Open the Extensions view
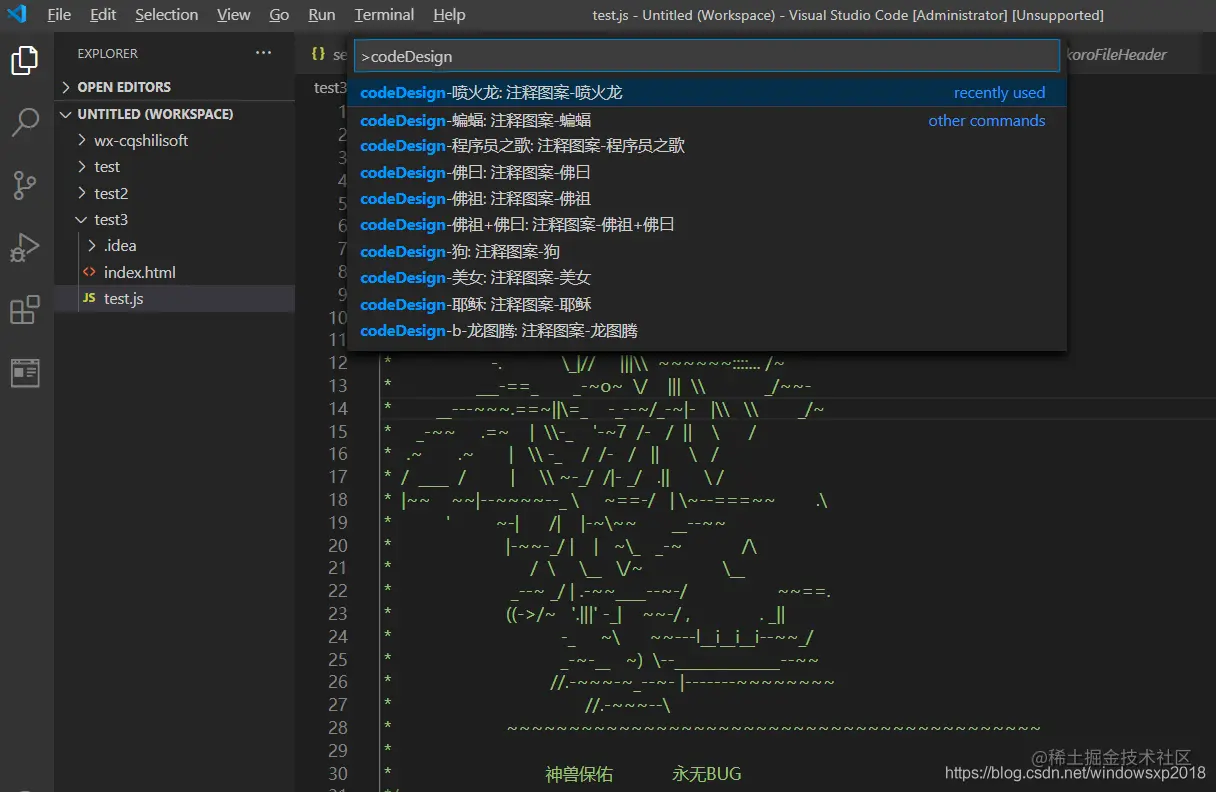The image size is (1216, 792). point(25,310)
